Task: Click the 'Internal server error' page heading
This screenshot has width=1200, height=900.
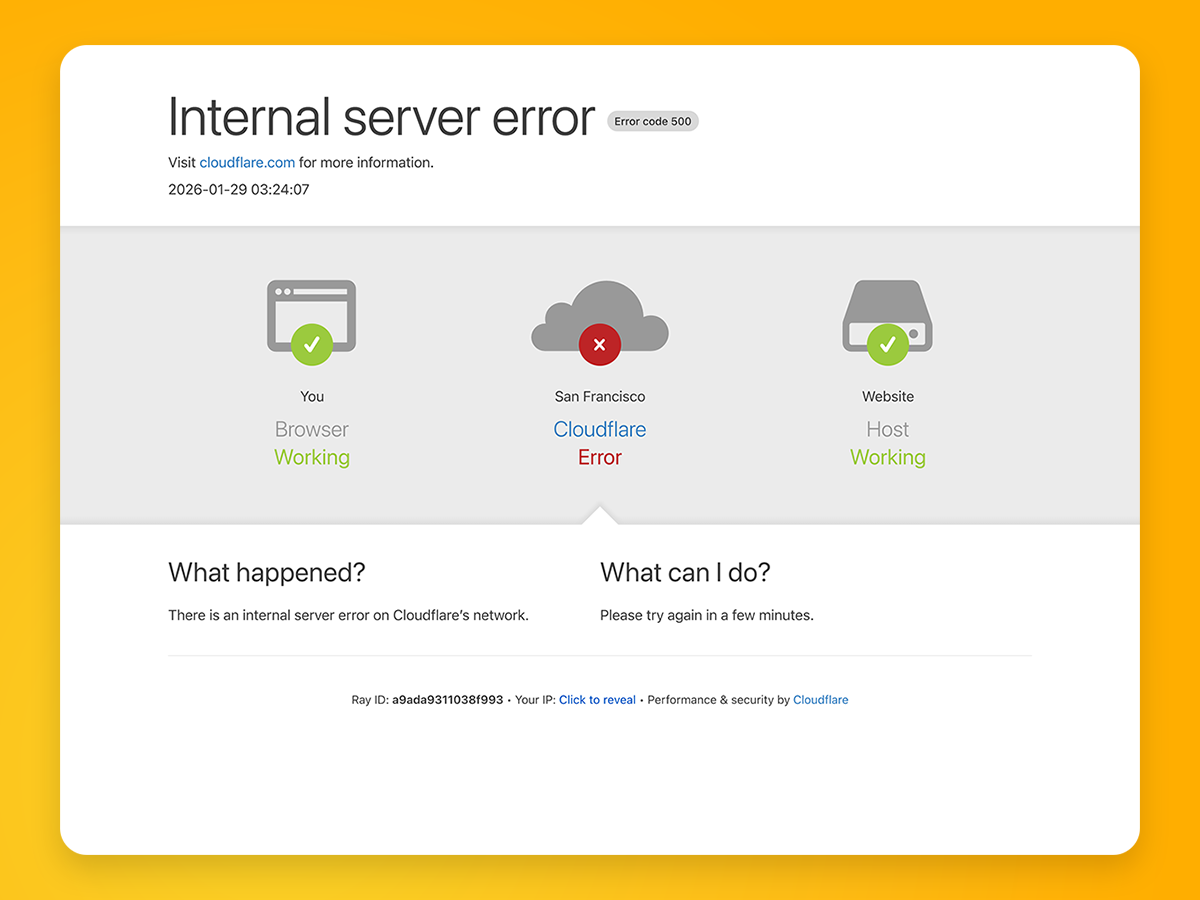Action: 381,117
